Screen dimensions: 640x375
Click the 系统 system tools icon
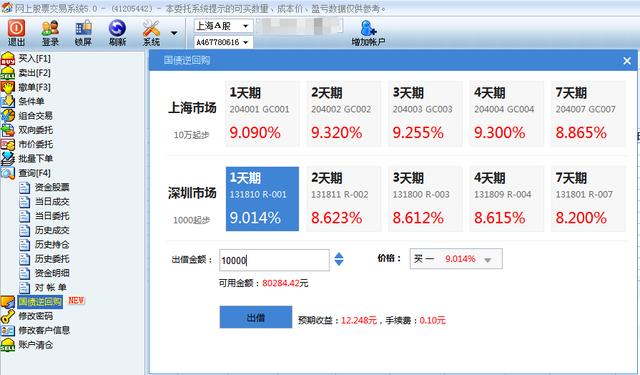click(x=151, y=33)
